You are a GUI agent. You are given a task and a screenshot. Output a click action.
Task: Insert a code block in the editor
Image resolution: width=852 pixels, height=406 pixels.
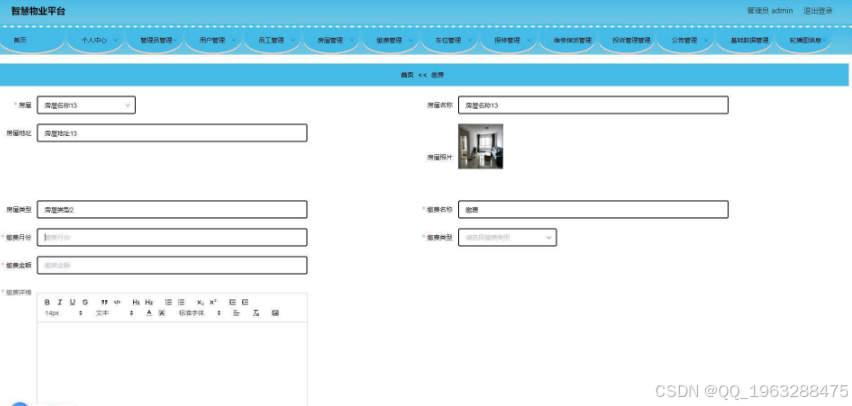click(x=117, y=302)
